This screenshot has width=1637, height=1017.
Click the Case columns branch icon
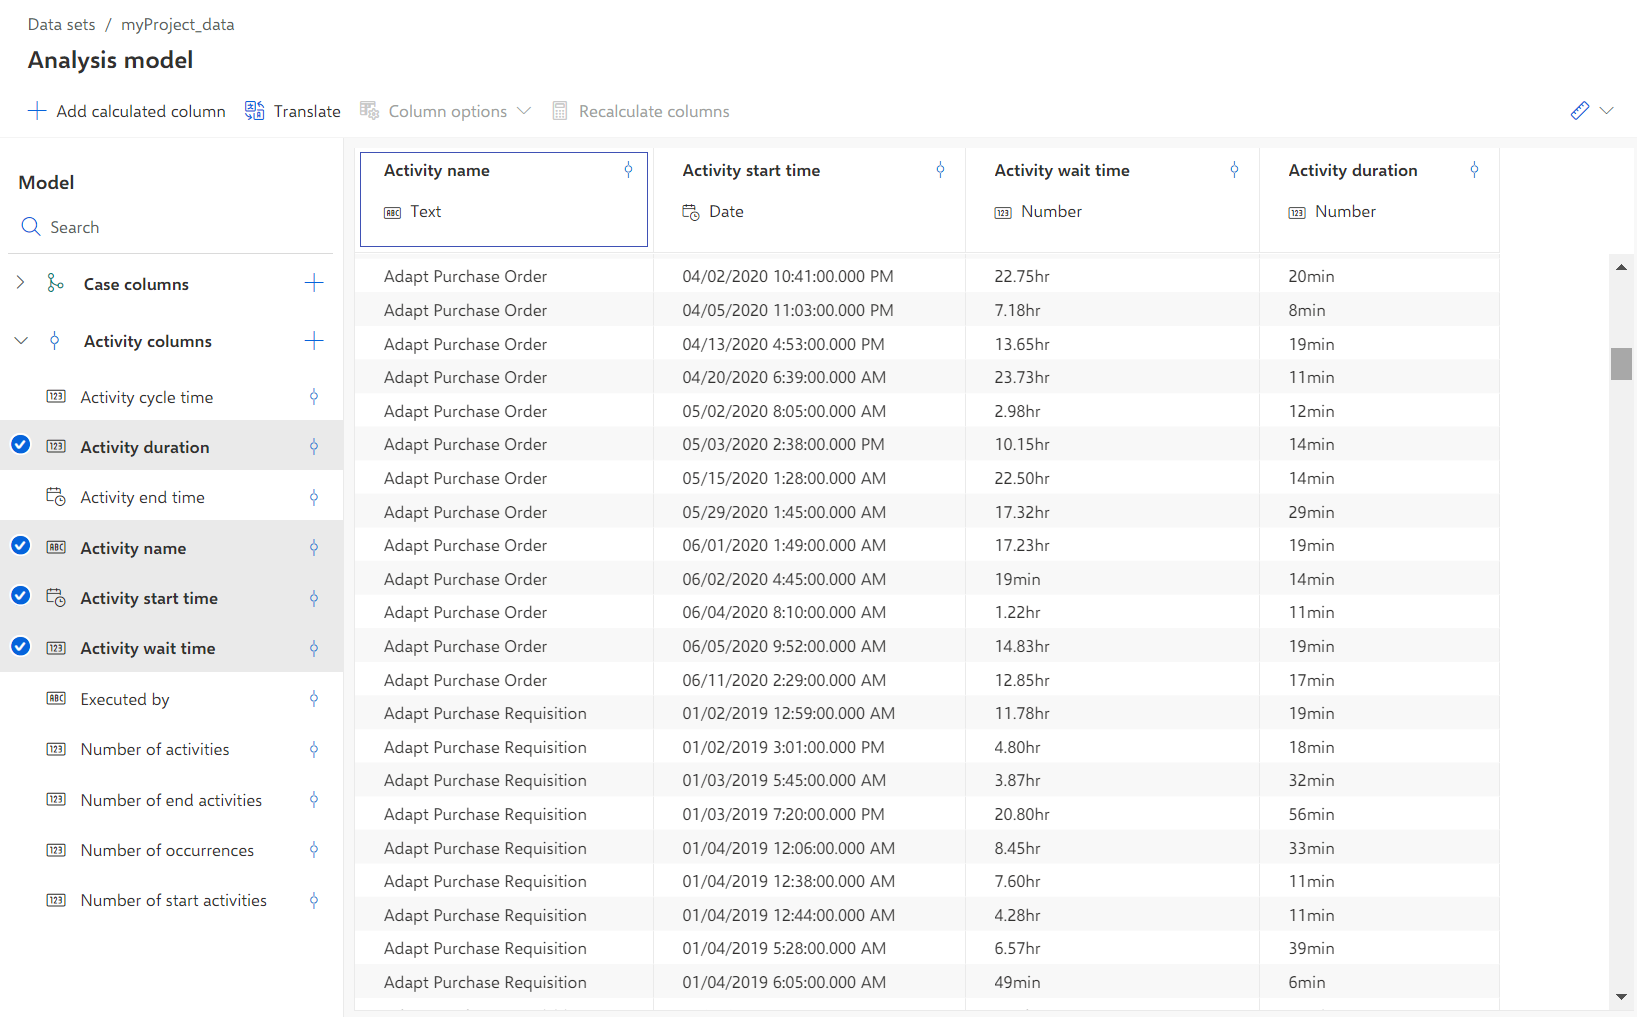click(56, 283)
